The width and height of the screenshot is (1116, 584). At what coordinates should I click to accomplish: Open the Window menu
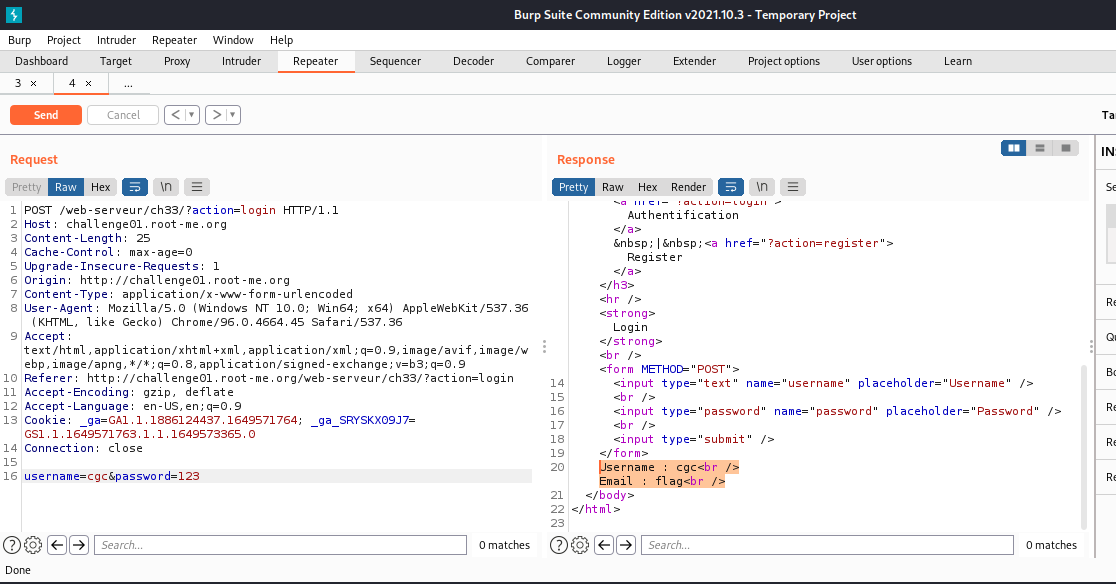coord(233,40)
